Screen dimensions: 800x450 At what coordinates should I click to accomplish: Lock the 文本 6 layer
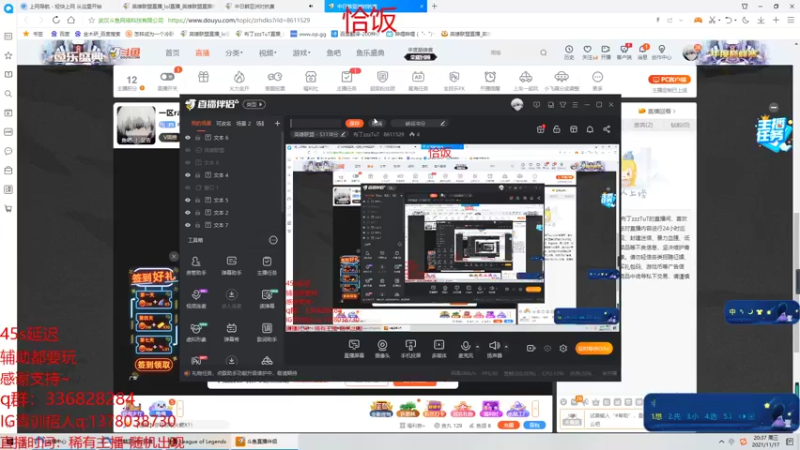click(x=197, y=138)
